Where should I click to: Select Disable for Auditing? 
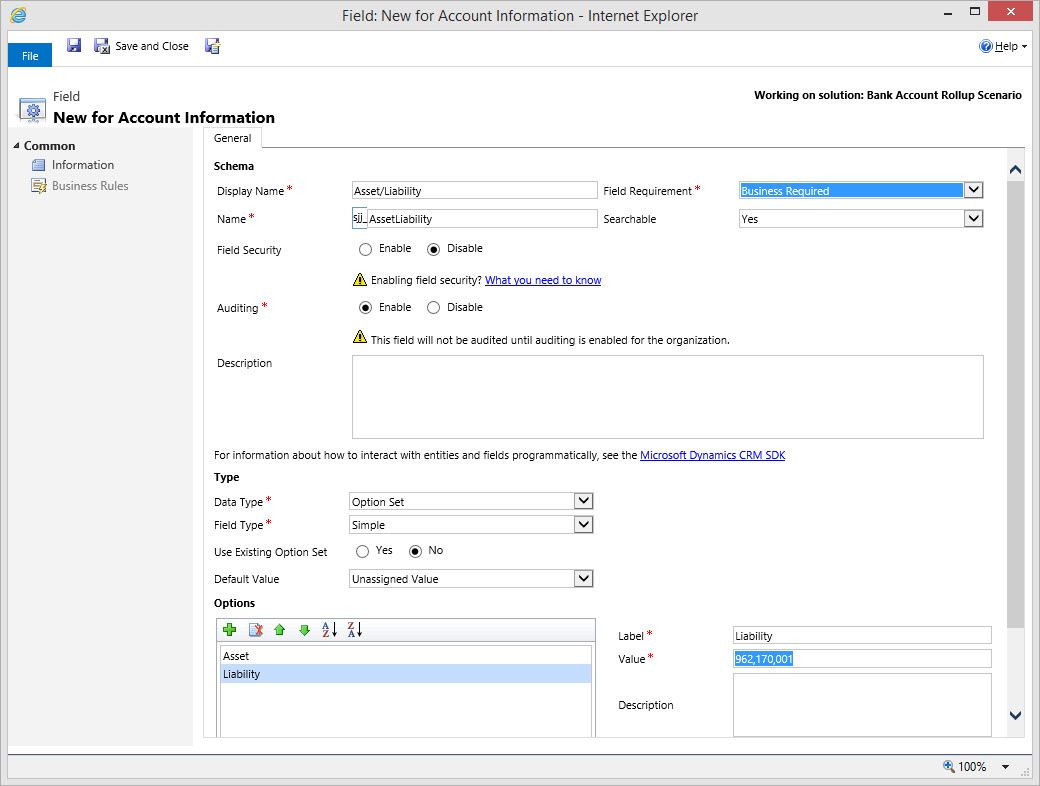[433, 308]
